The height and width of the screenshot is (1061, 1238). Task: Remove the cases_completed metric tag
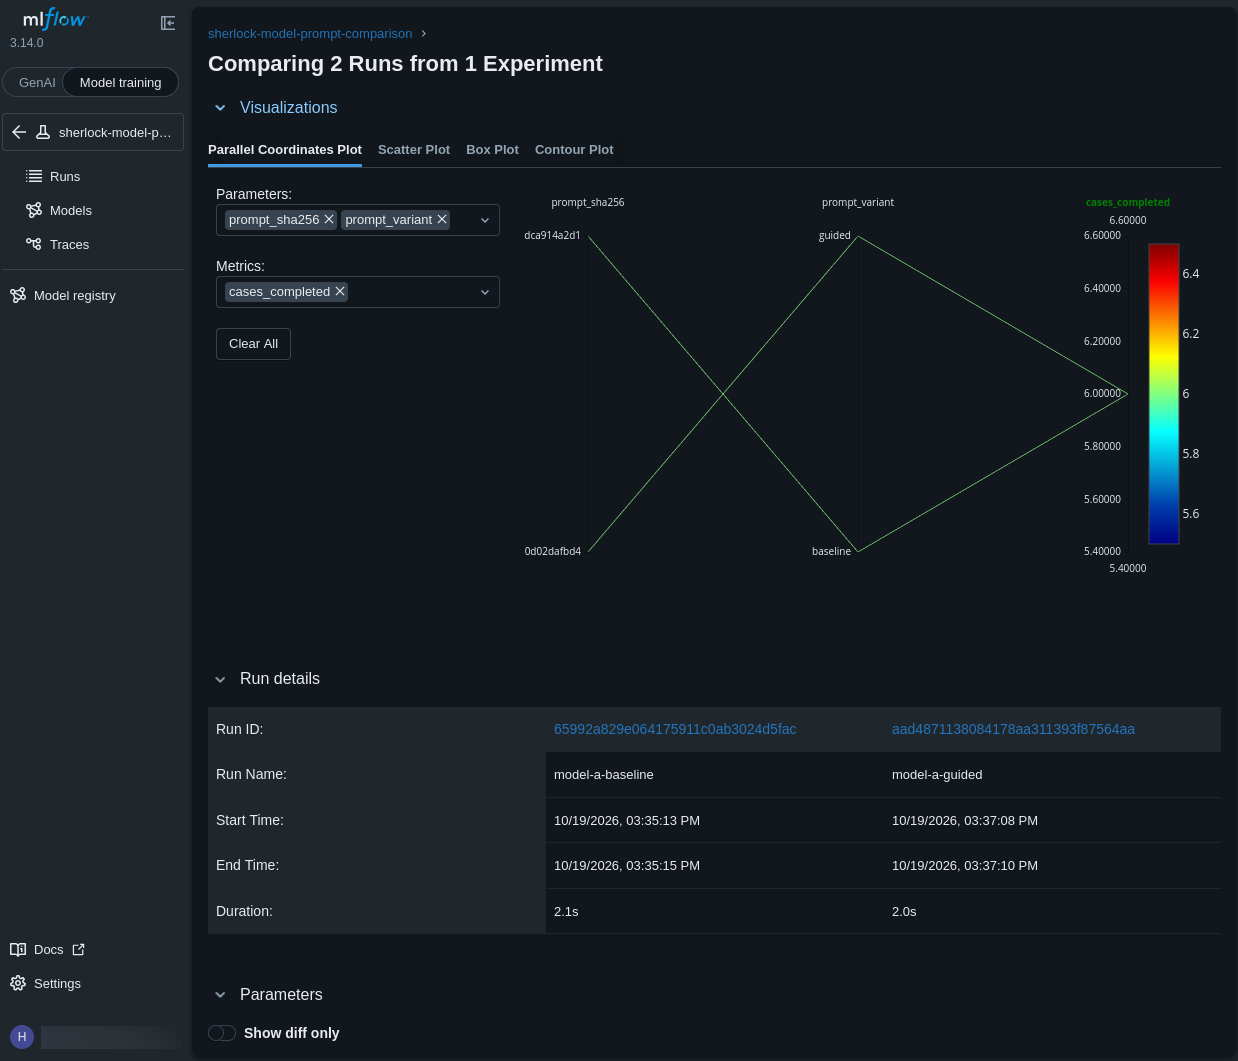[340, 291]
